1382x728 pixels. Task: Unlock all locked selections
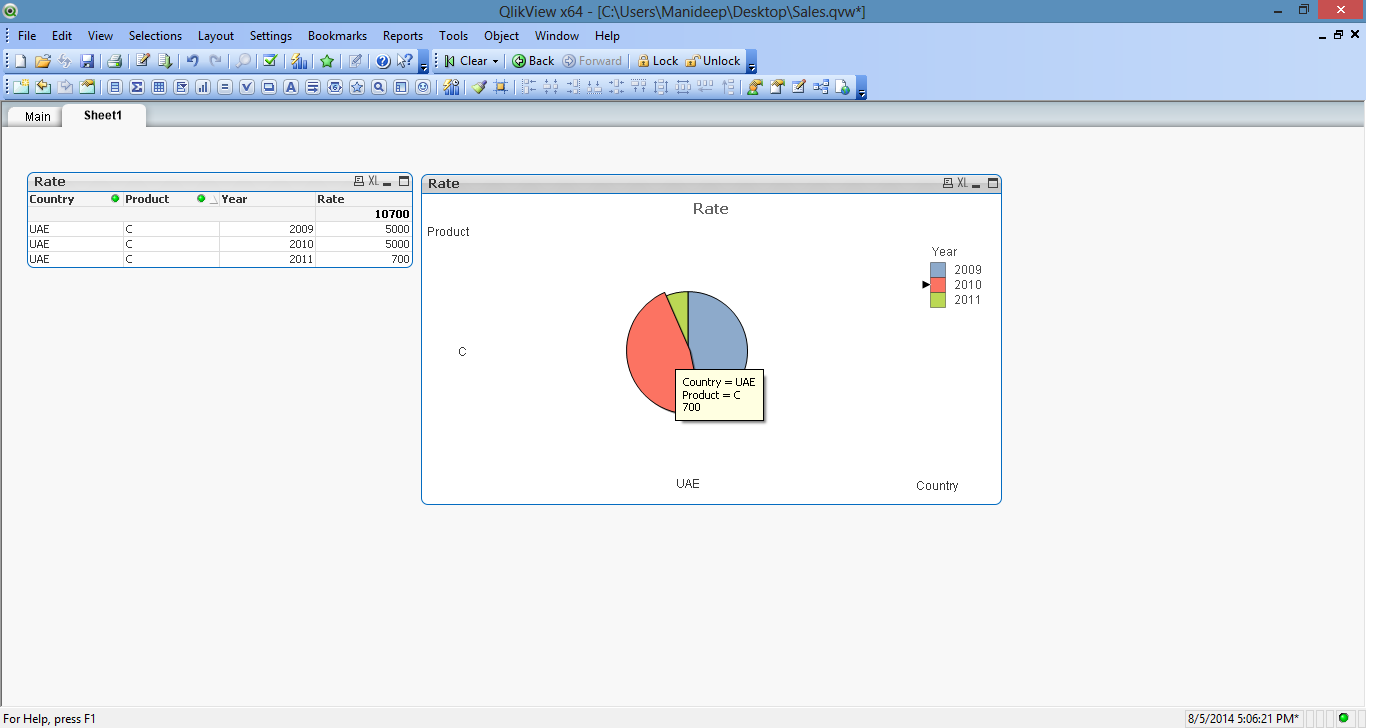(x=713, y=61)
